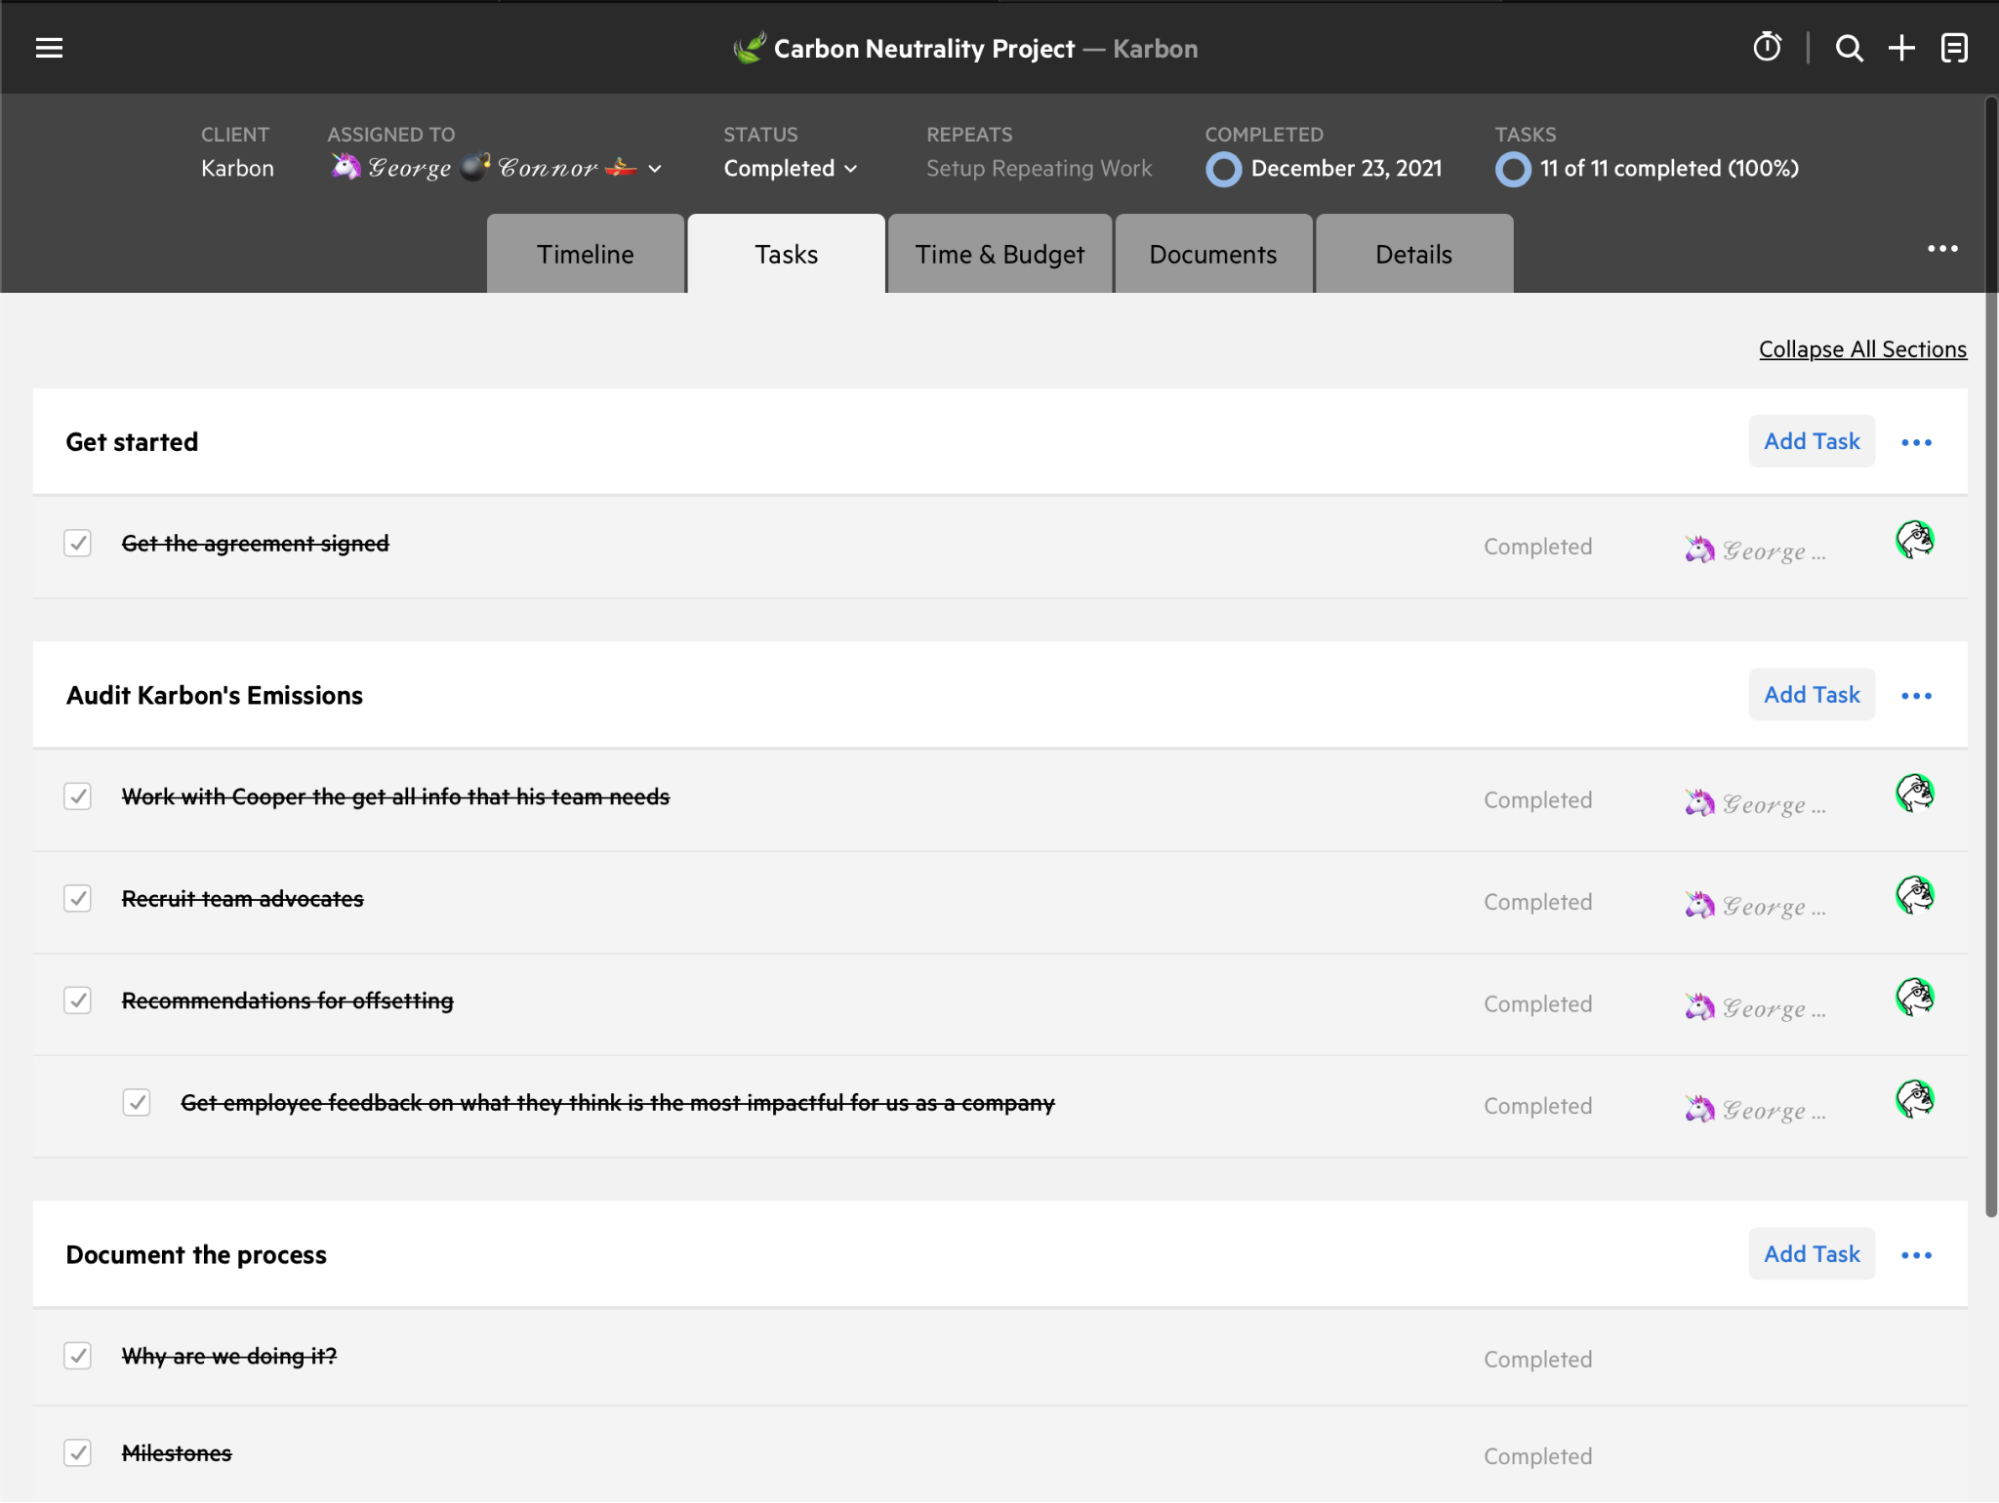Click Collapse All Sections link
Screen dimensions: 1999x1503
click(x=1862, y=349)
